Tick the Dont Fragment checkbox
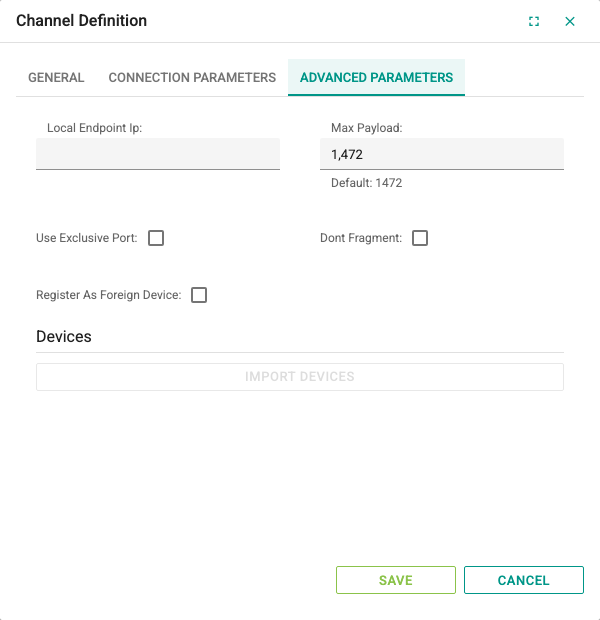 coord(420,238)
